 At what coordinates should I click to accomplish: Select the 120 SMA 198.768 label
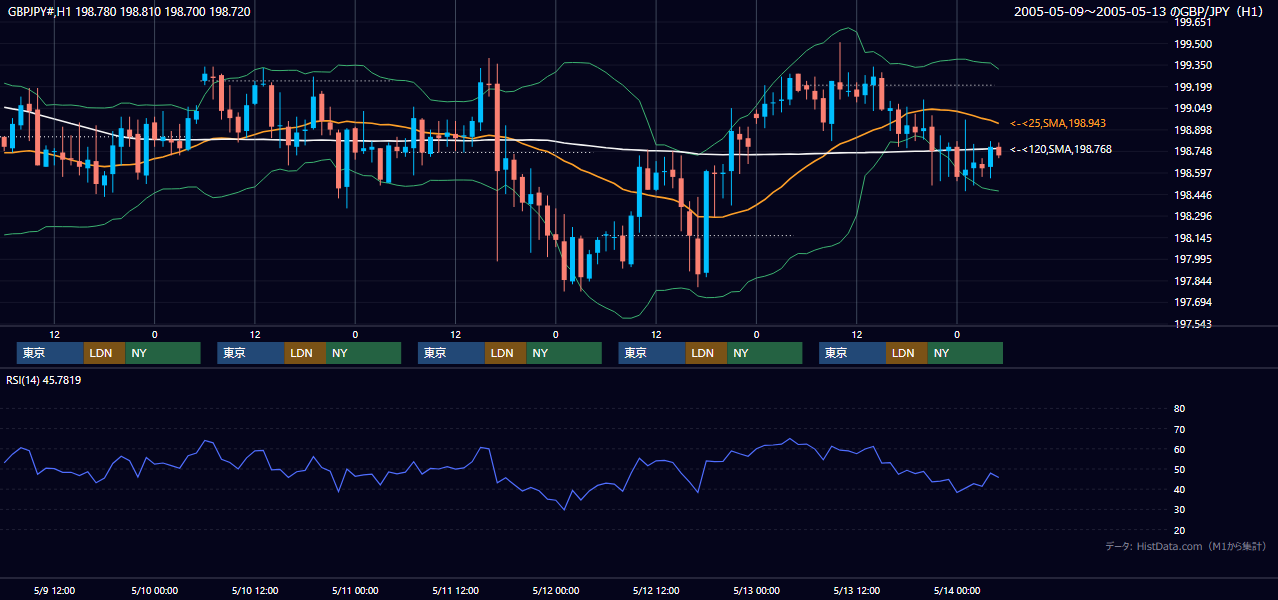pyautogui.click(x=1061, y=149)
